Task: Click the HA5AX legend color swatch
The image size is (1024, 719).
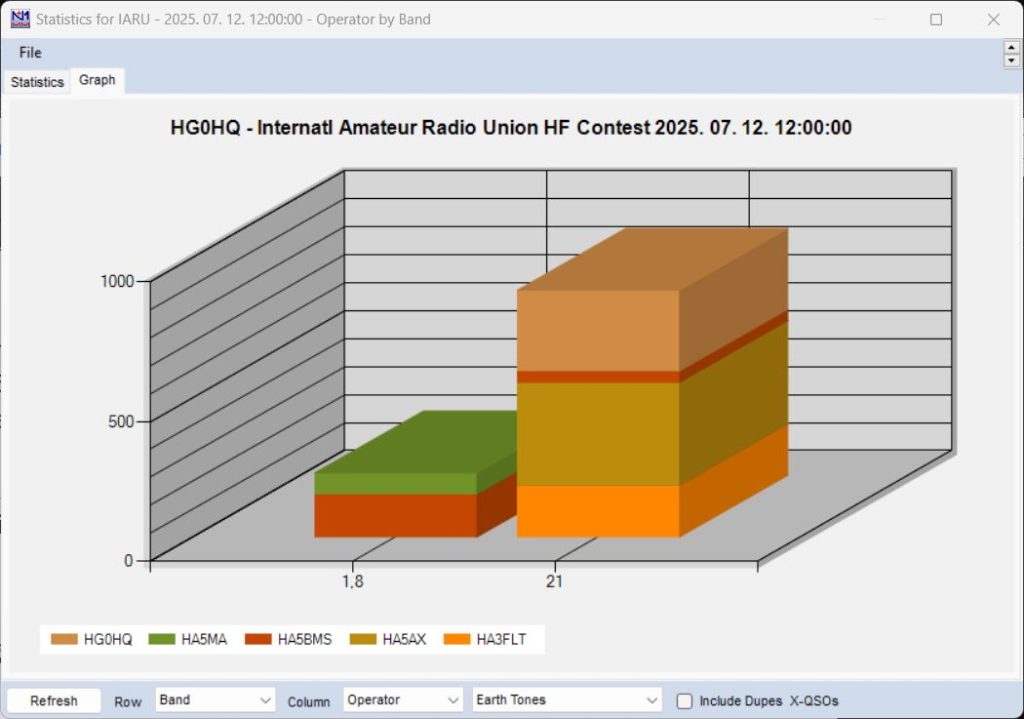Action: [x=363, y=639]
